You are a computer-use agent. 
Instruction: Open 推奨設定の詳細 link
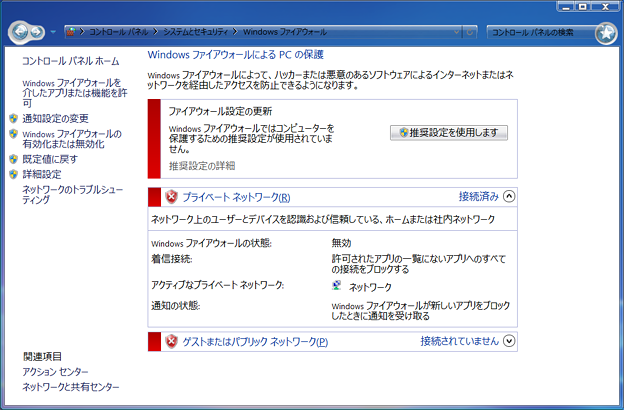202,166
